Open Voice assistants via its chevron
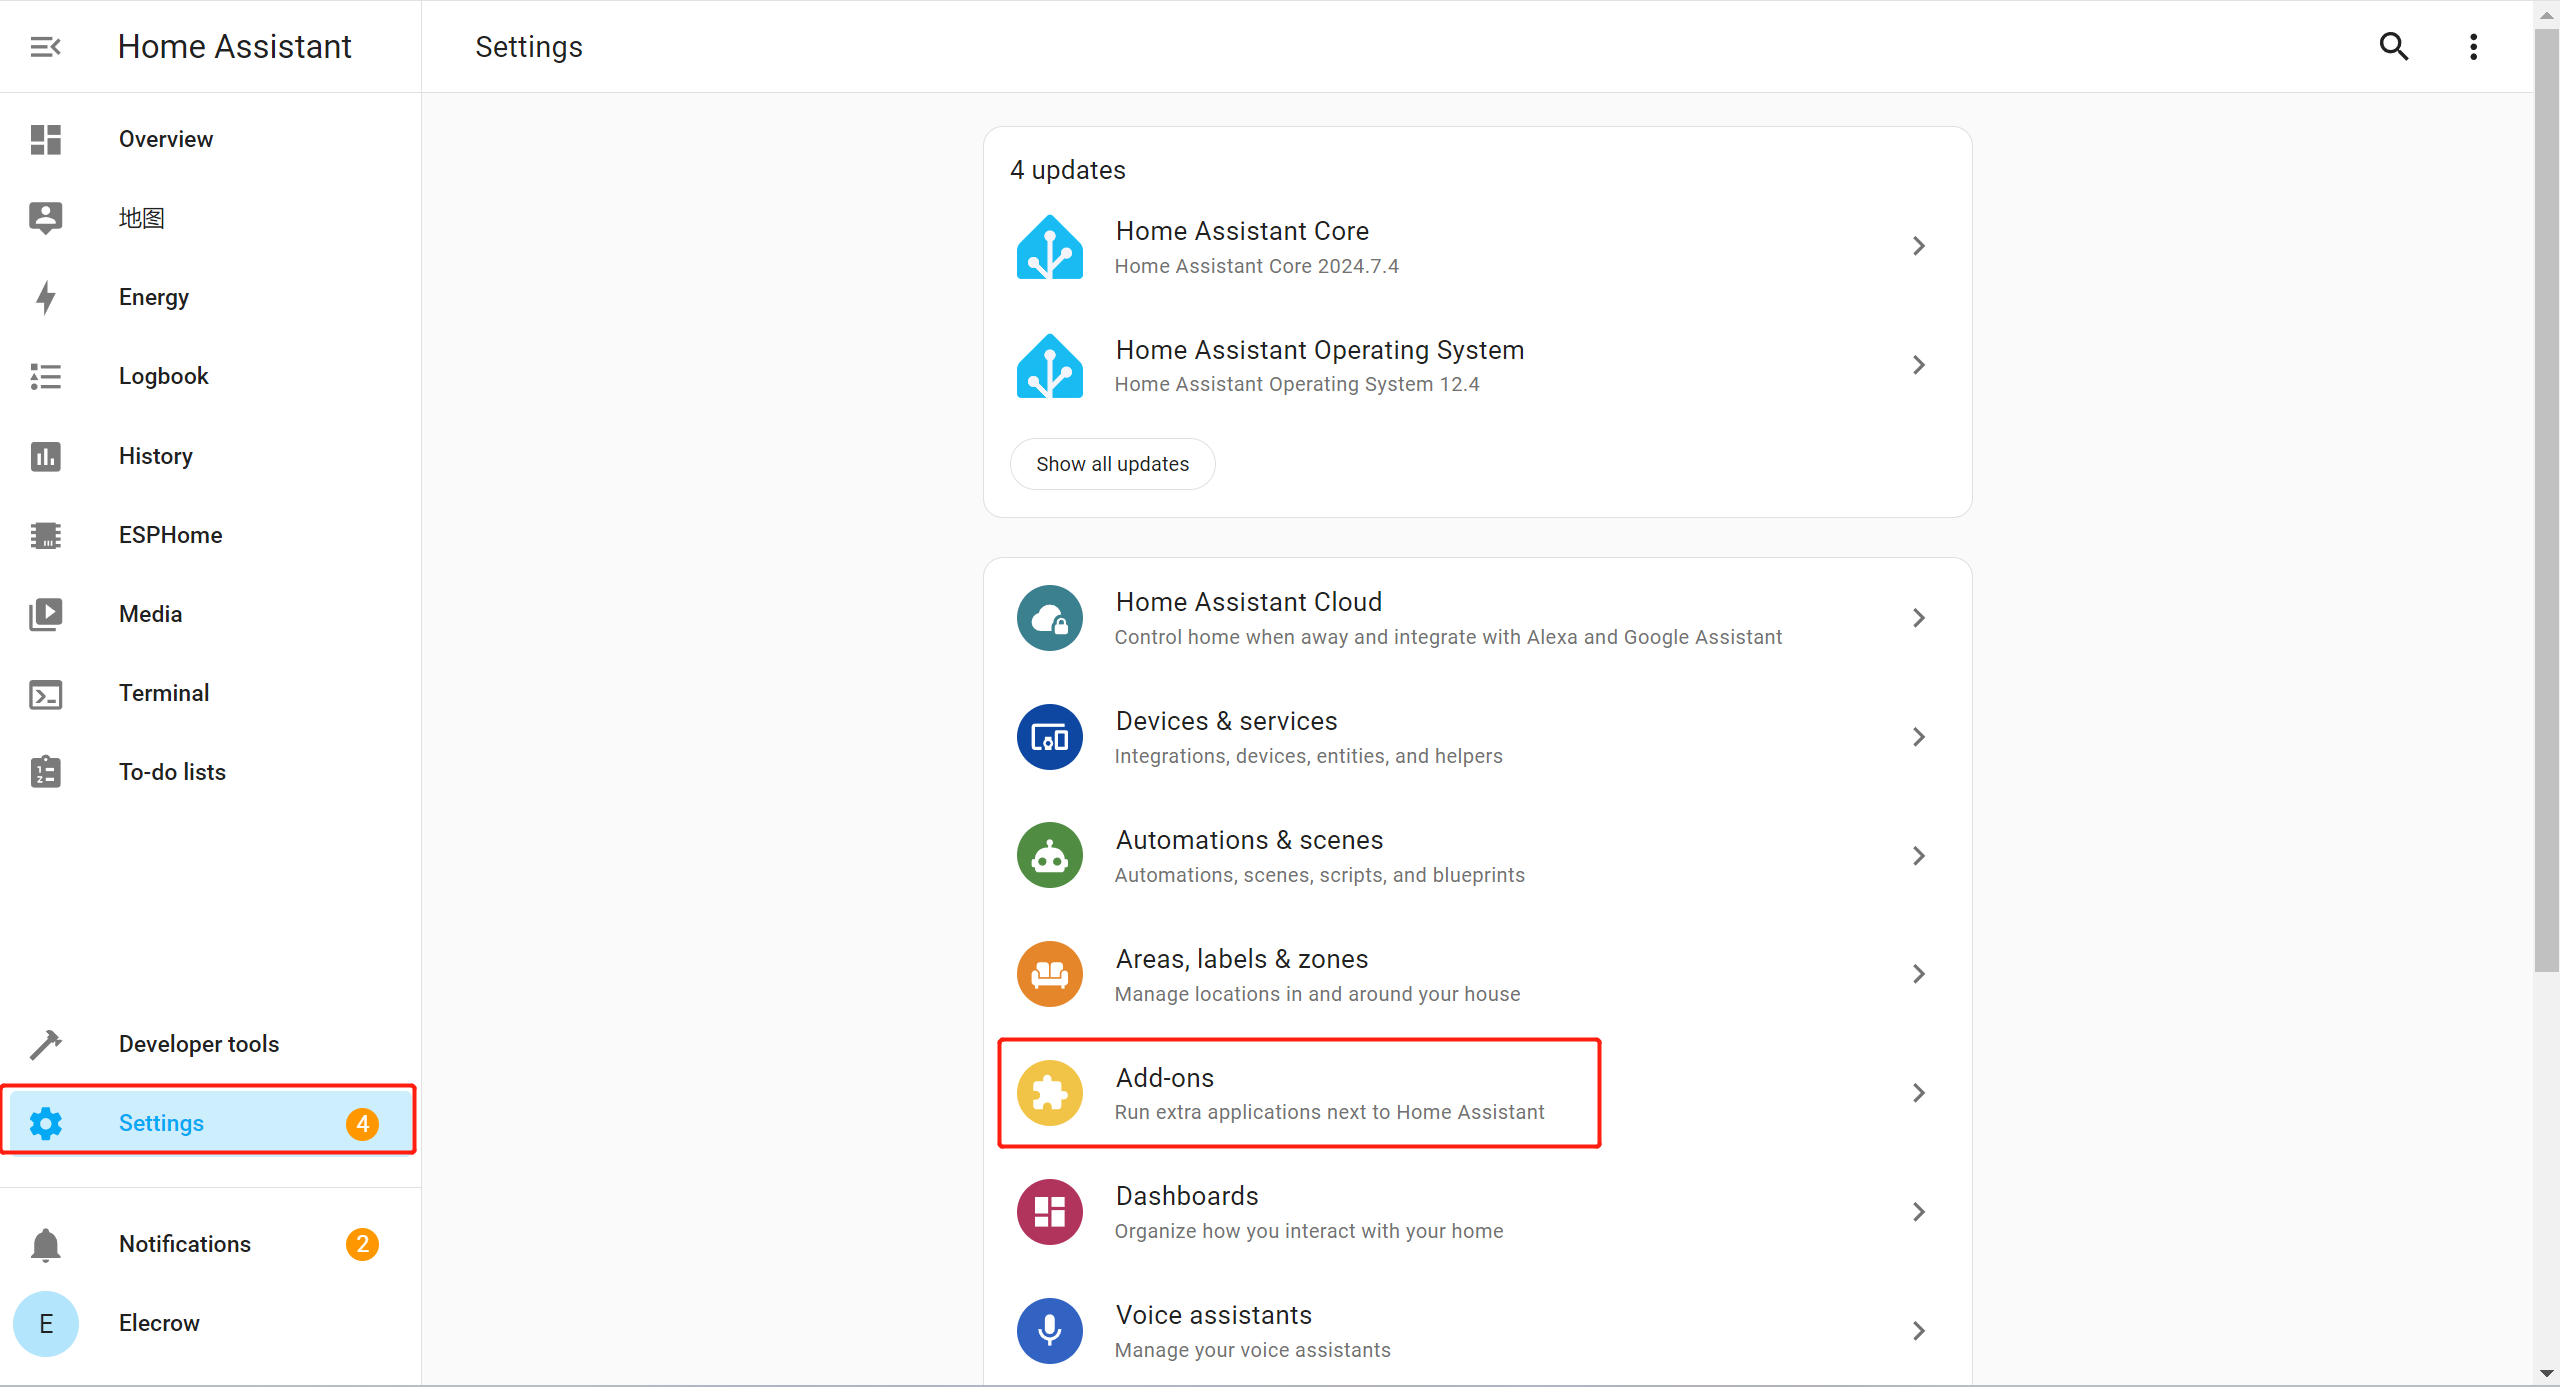This screenshot has height=1387, width=2560. click(1918, 1331)
